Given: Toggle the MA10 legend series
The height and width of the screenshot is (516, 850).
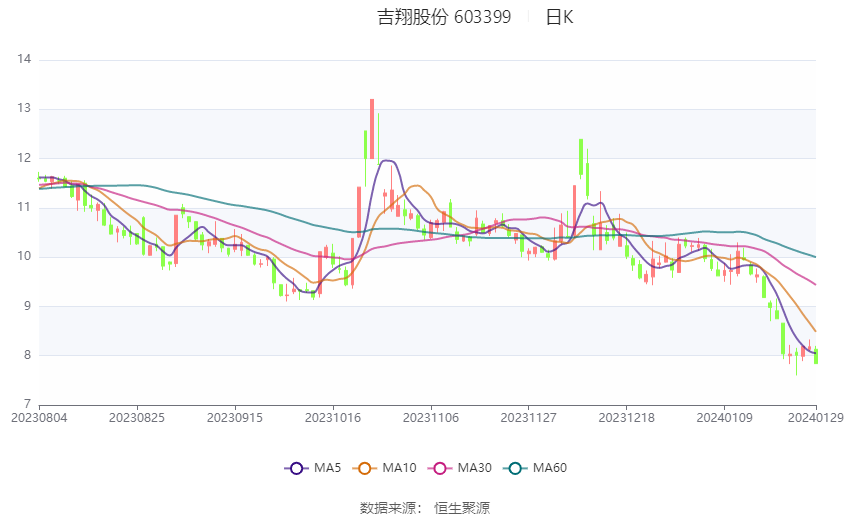Looking at the screenshot, I should coord(384,468).
